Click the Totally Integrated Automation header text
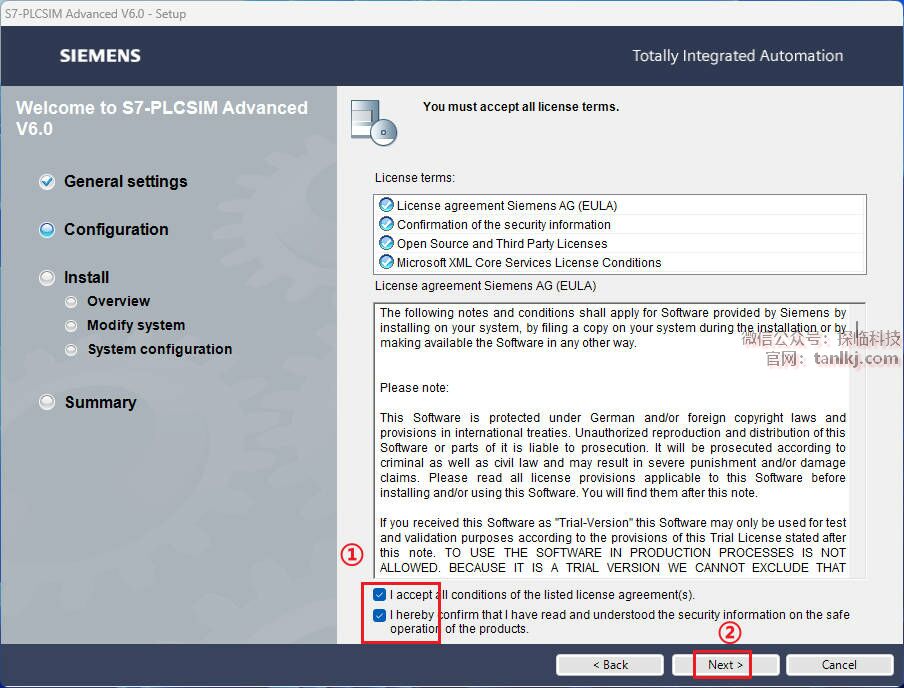The width and height of the screenshot is (904, 688). (x=737, y=56)
